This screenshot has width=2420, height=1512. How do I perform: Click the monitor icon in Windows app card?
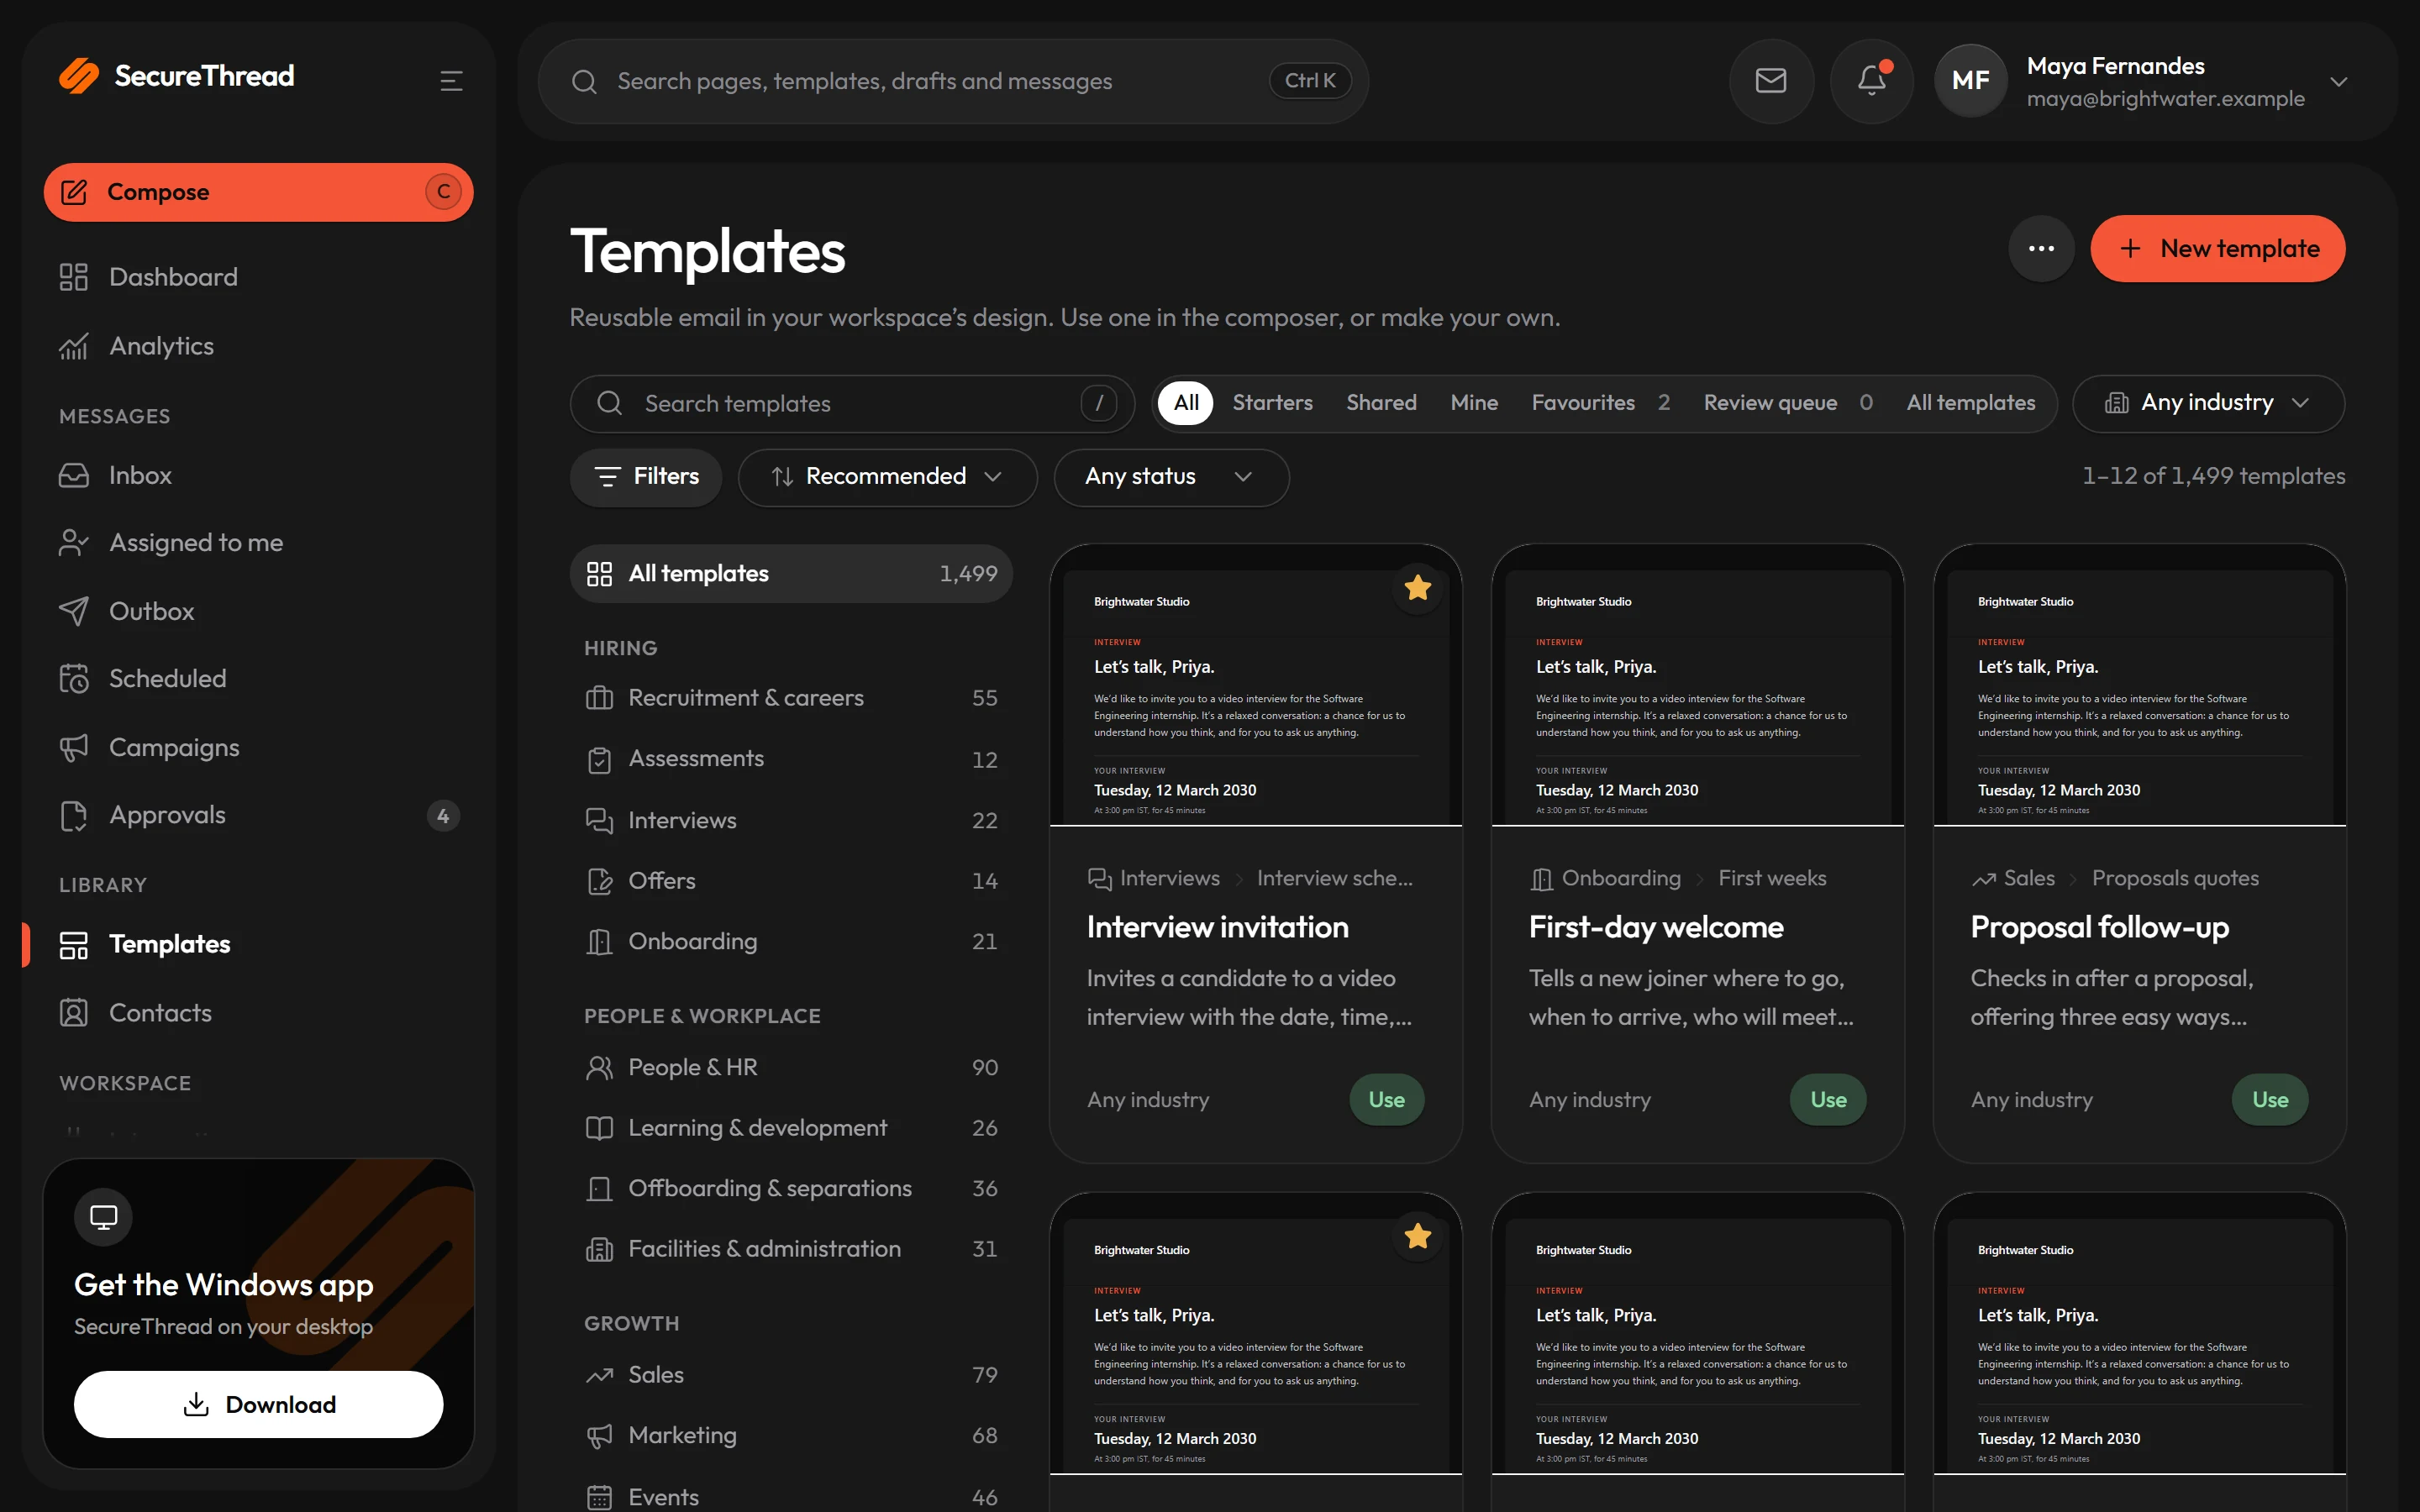point(103,1217)
